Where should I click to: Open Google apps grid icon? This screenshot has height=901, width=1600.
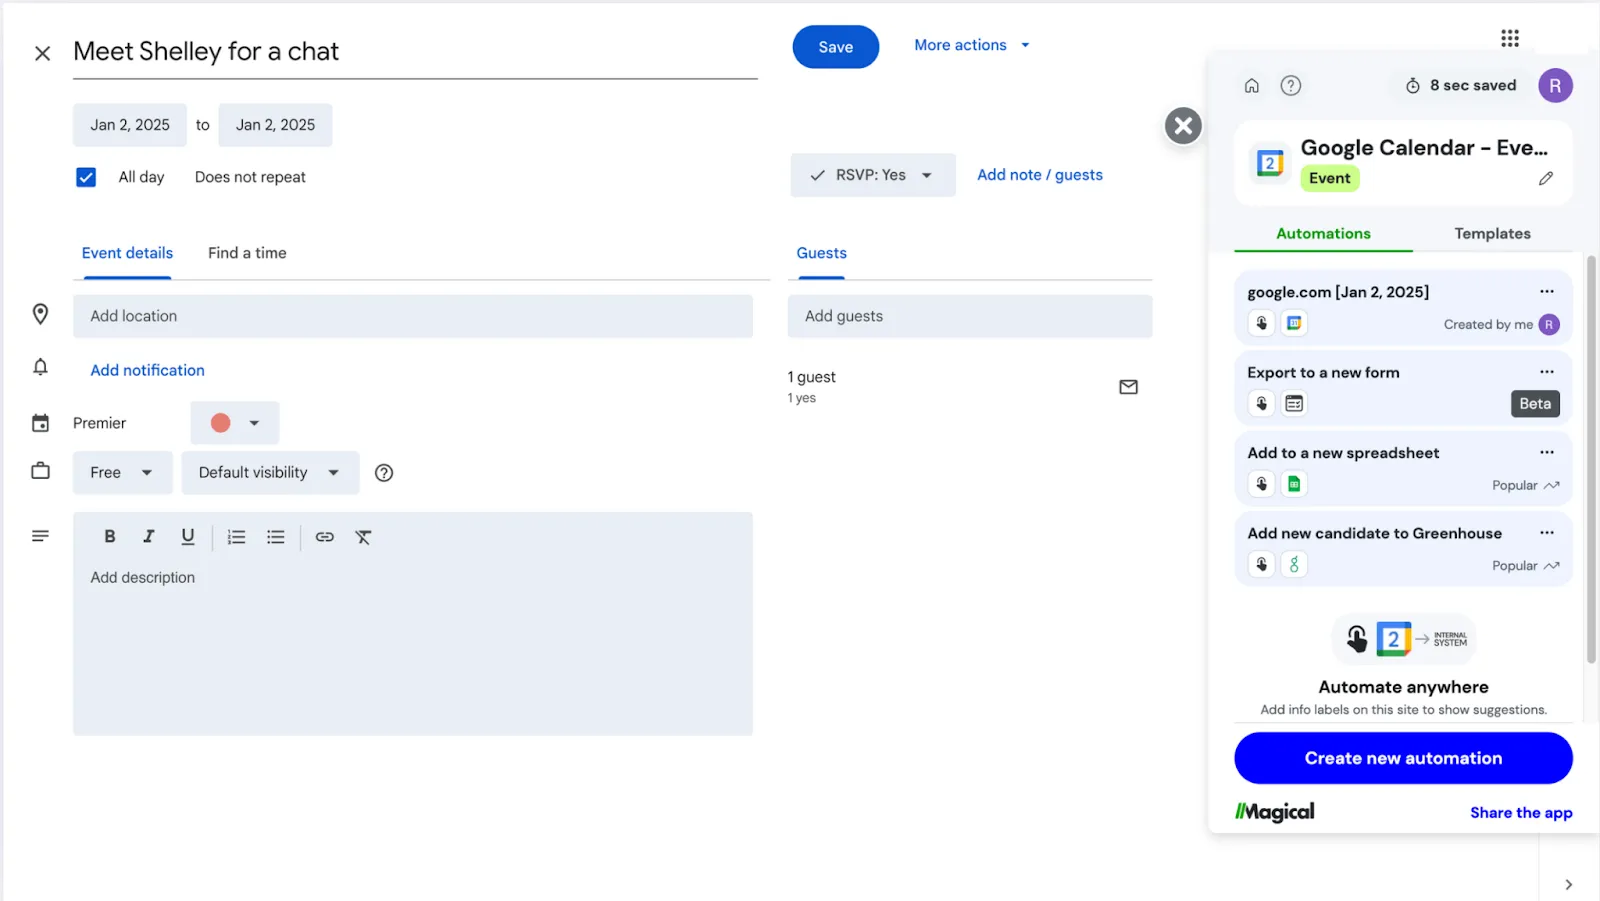click(x=1510, y=38)
